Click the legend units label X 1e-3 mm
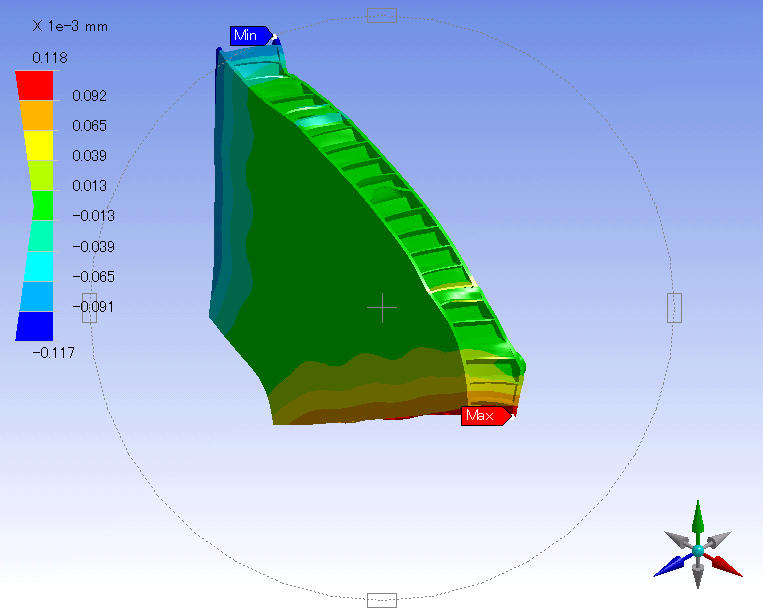 tap(70, 26)
